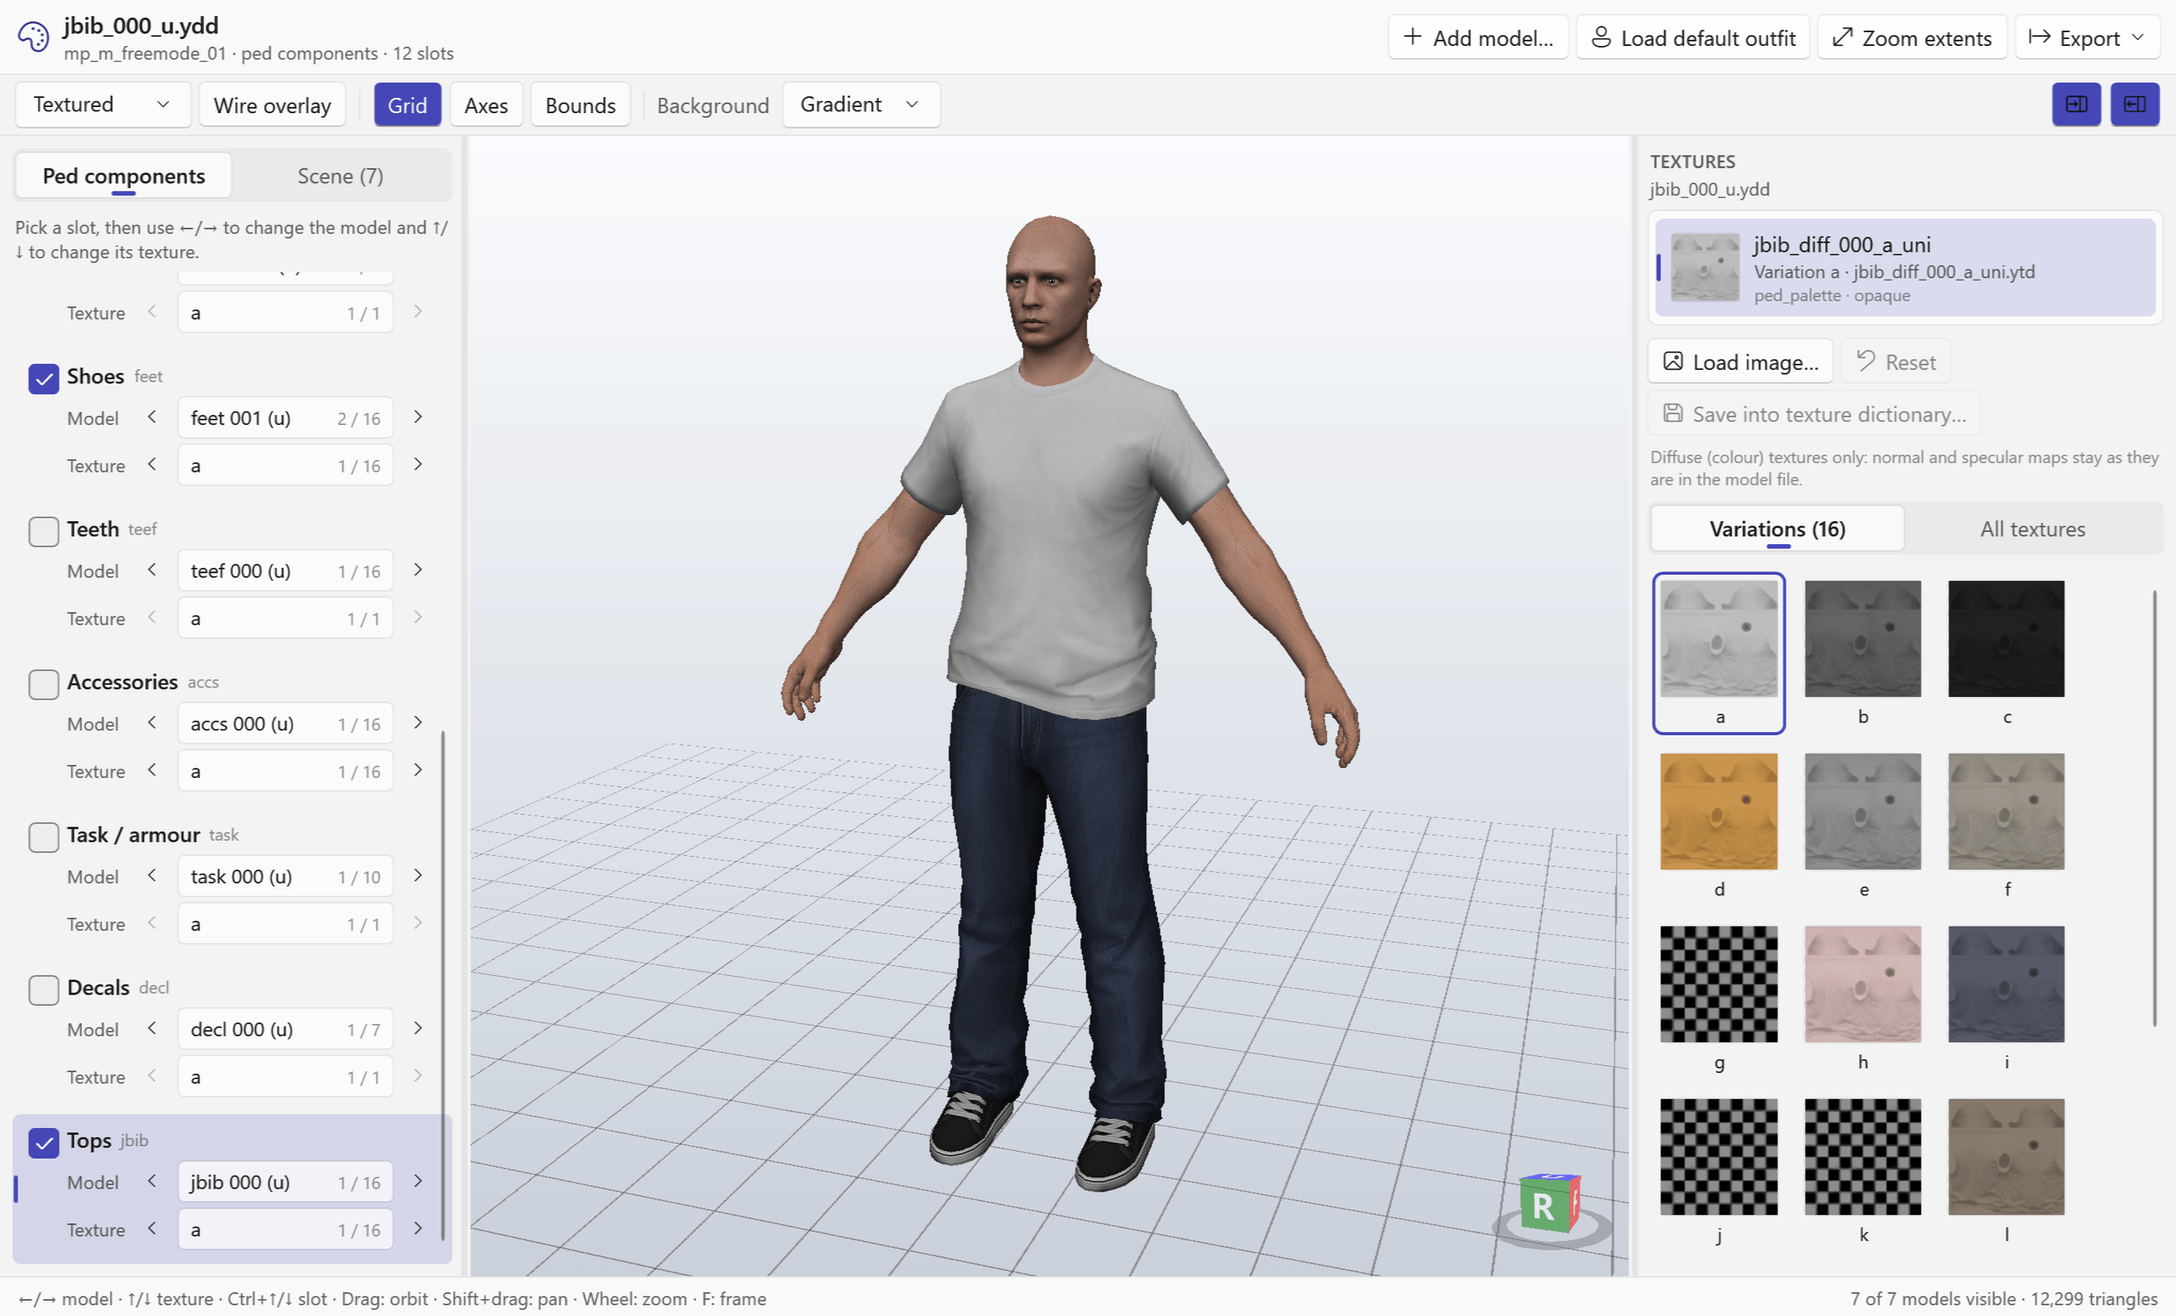Go to next Shoes texture arrow
This screenshot has width=2176, height=1316.
(x=418, y=464)
